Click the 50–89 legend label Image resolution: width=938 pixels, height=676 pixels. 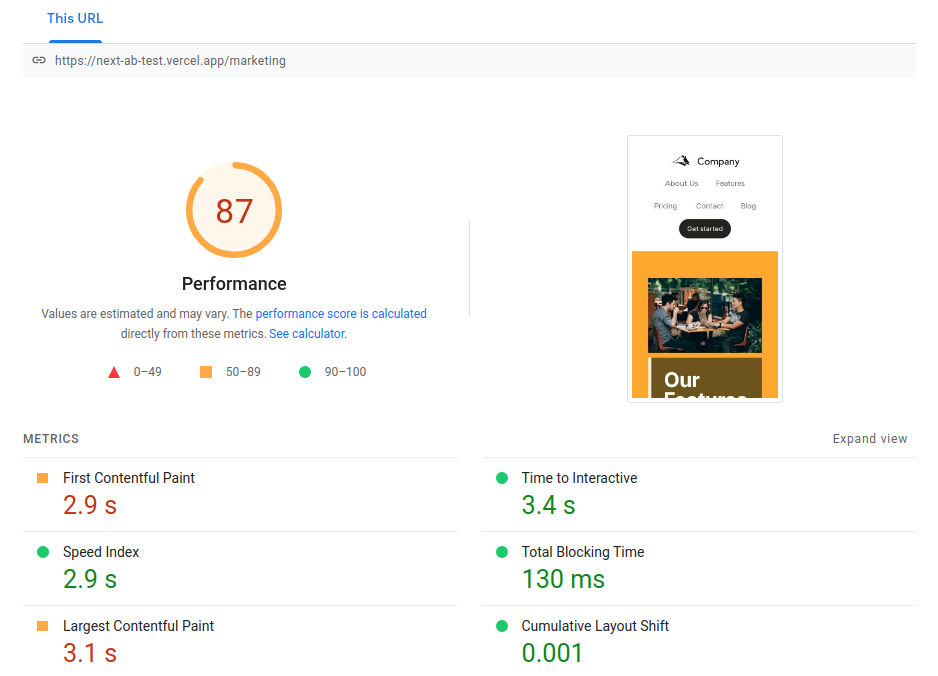click(x=243, y=372)
